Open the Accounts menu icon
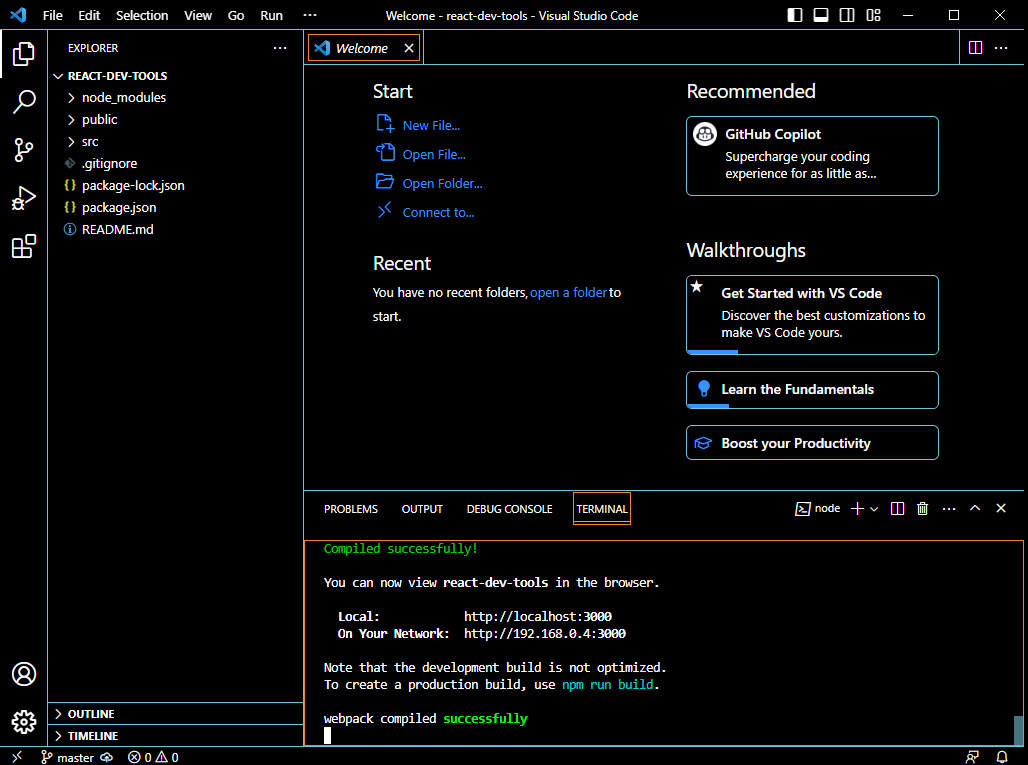 point(24,674)
